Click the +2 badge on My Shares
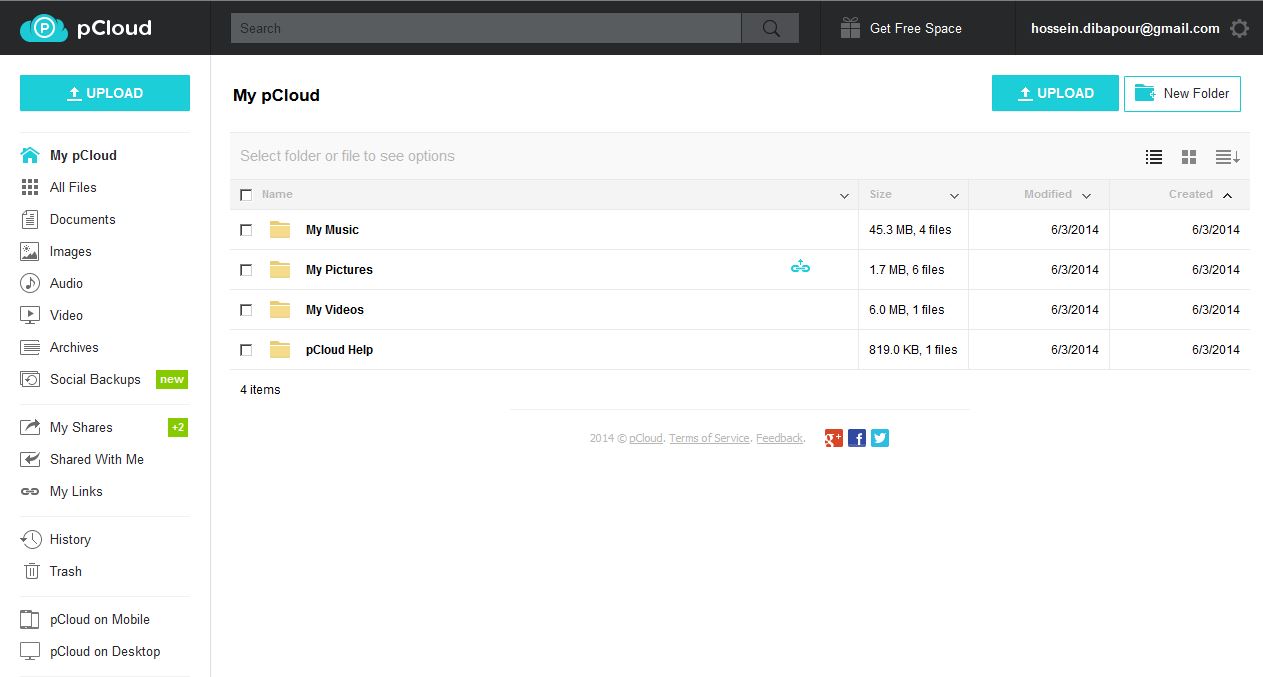Viewport: 1263px width, 677px height. tap(178, 427)
